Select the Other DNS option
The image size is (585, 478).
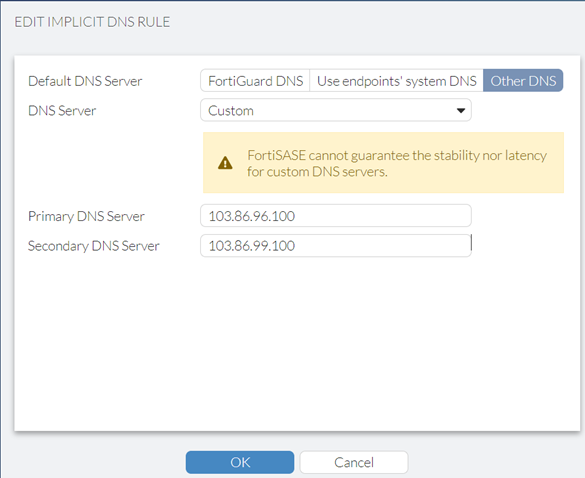(523, 81)
